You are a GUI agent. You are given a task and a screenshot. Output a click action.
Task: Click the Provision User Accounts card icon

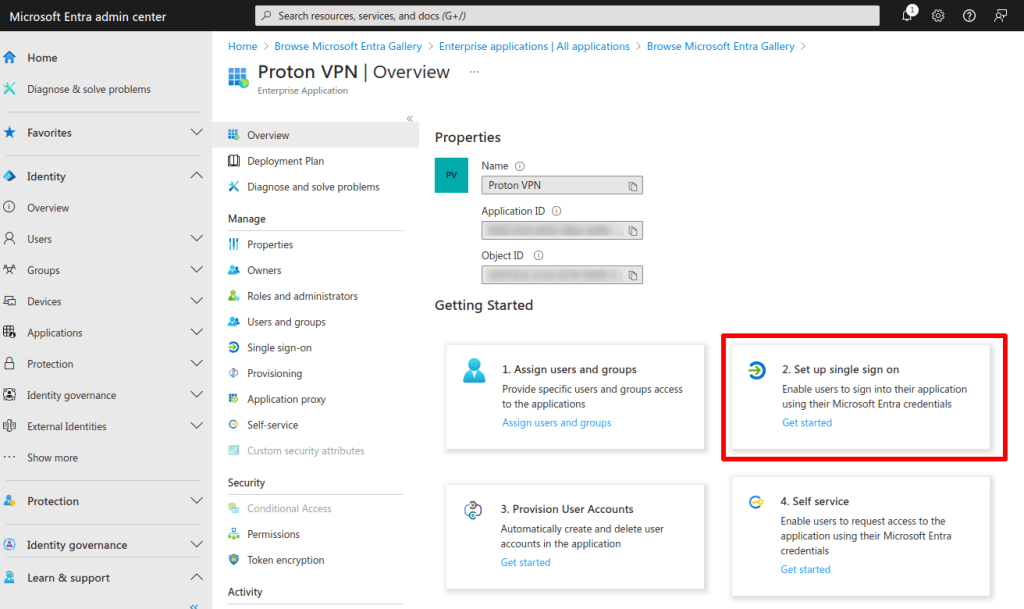point(473,510)
